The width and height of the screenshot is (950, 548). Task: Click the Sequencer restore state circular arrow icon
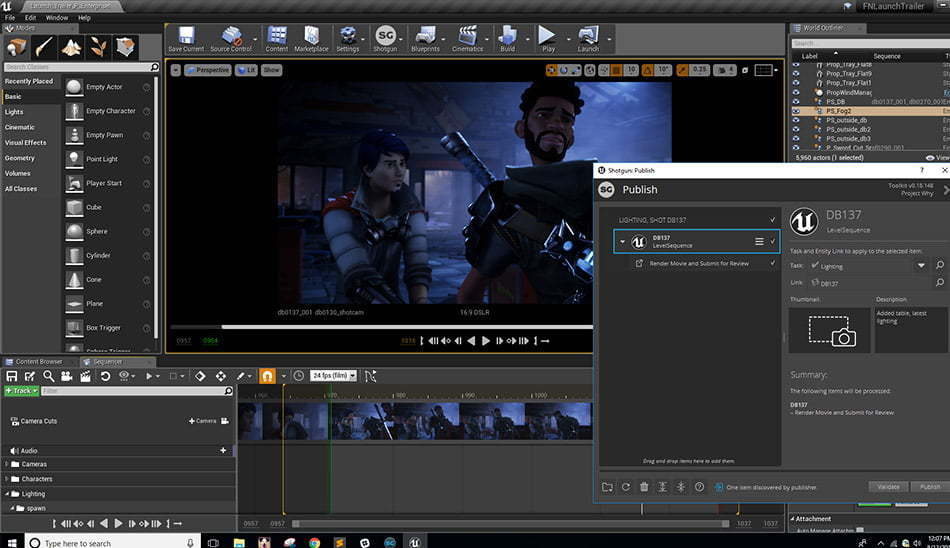(x=105, y=376)
